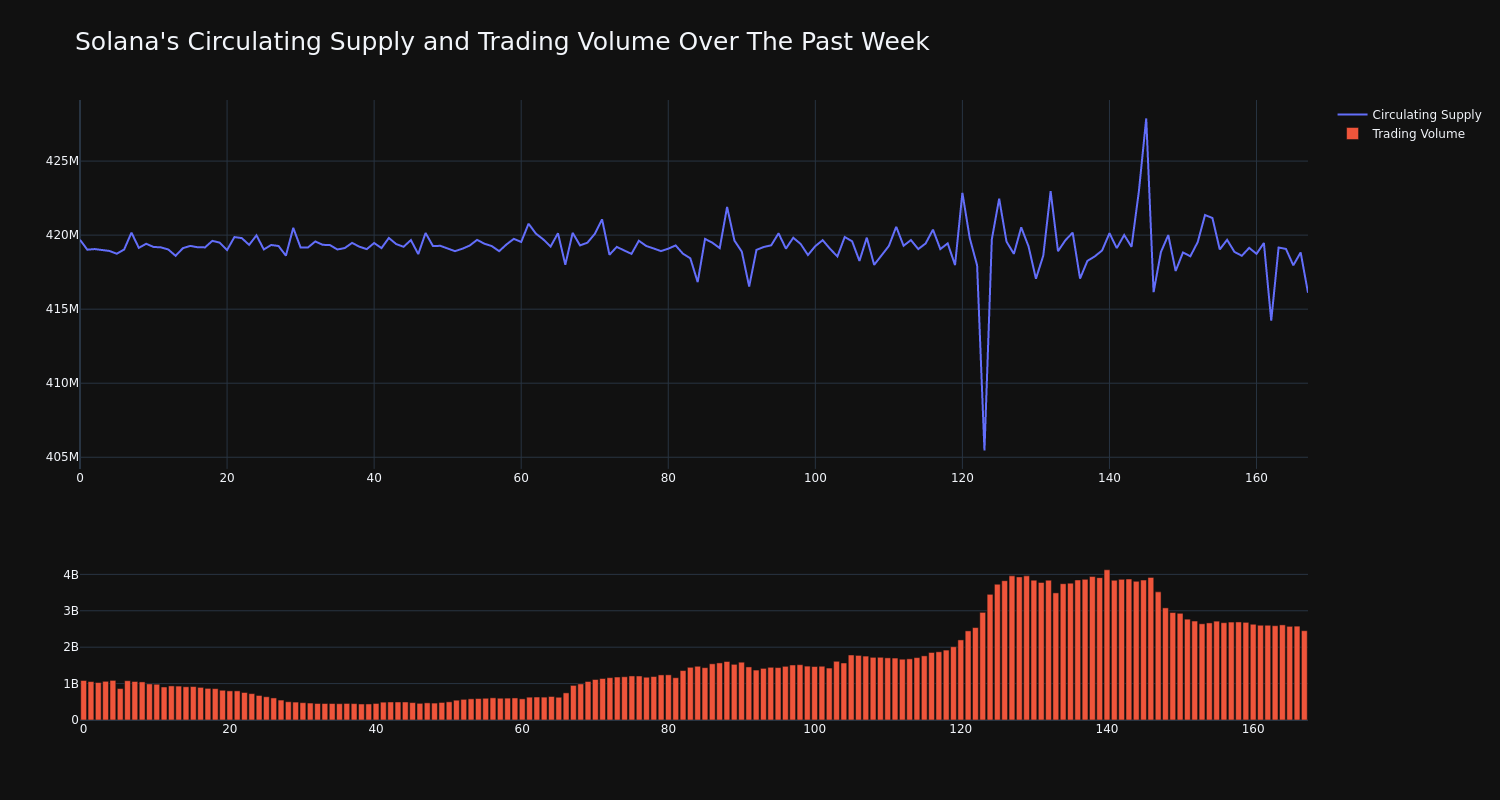The width and height of the screenshot is (1500, 800).
Task: Click the tallest trading volume bar
Action: tap(1107, 645)
